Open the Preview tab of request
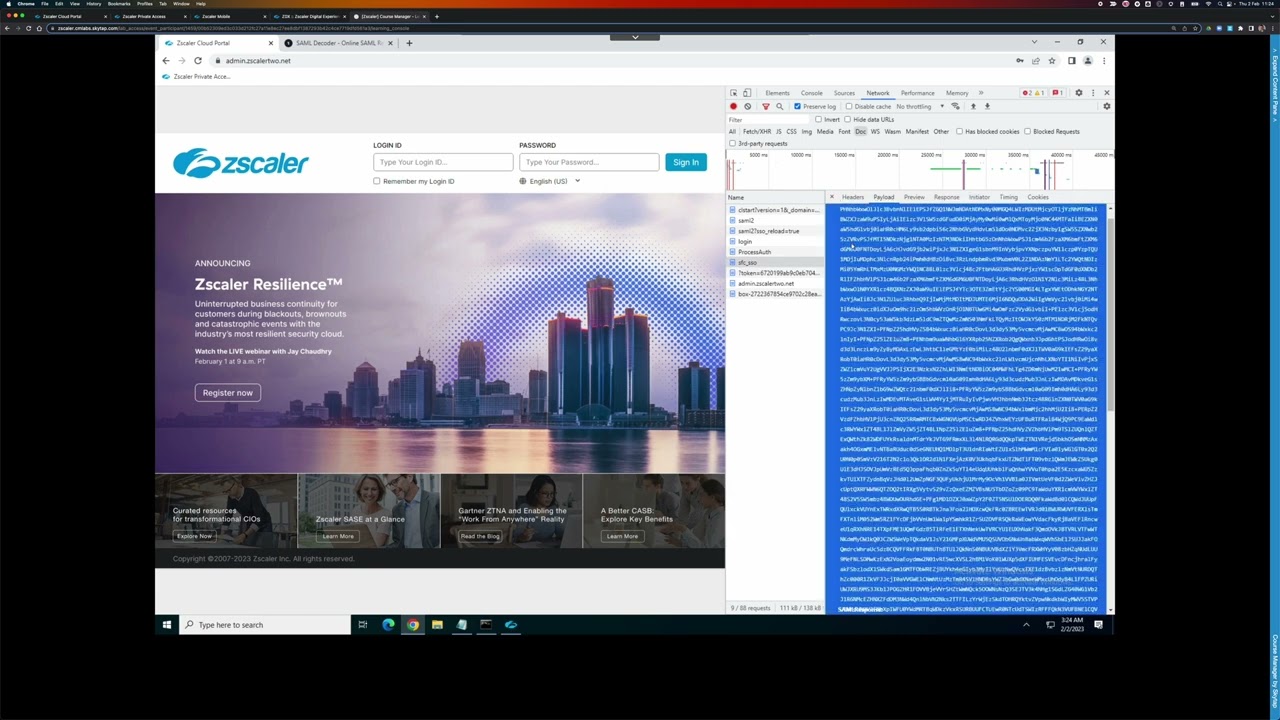This screenshot has width=1280, height=720. click(914, 197)
